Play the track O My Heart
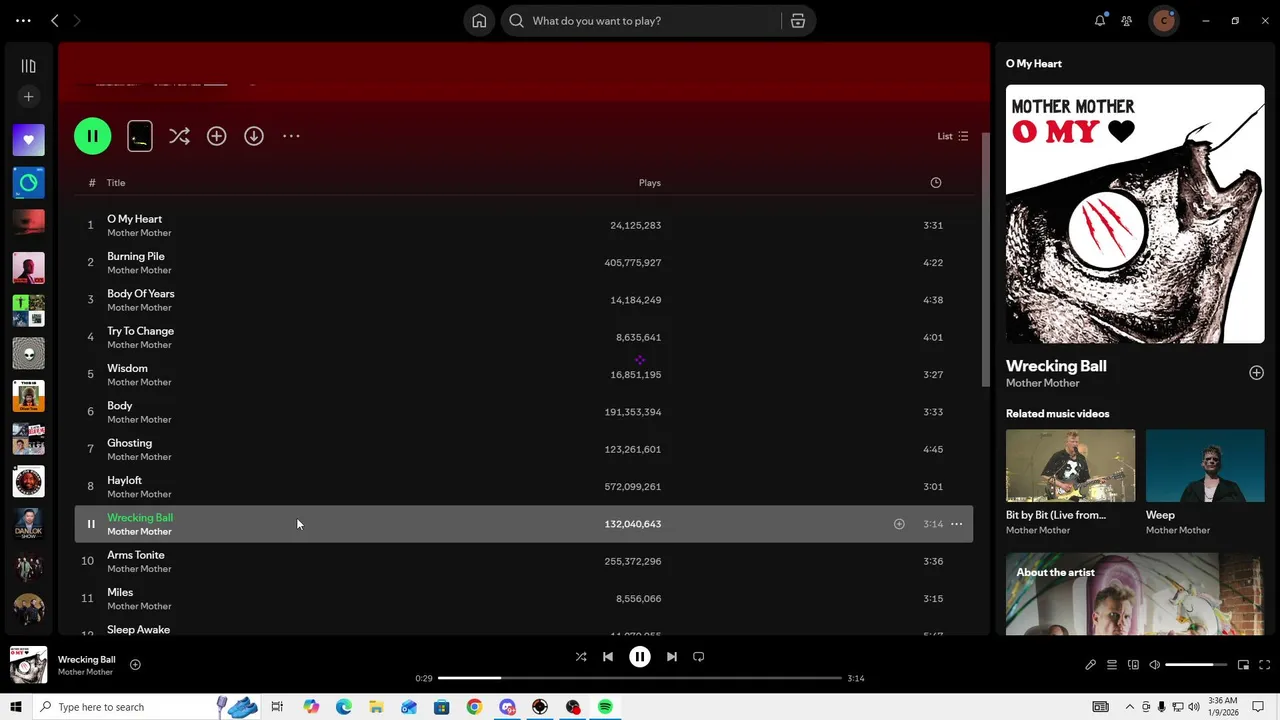This screenshot has width=1280, height=720. (x=524, y=225)
